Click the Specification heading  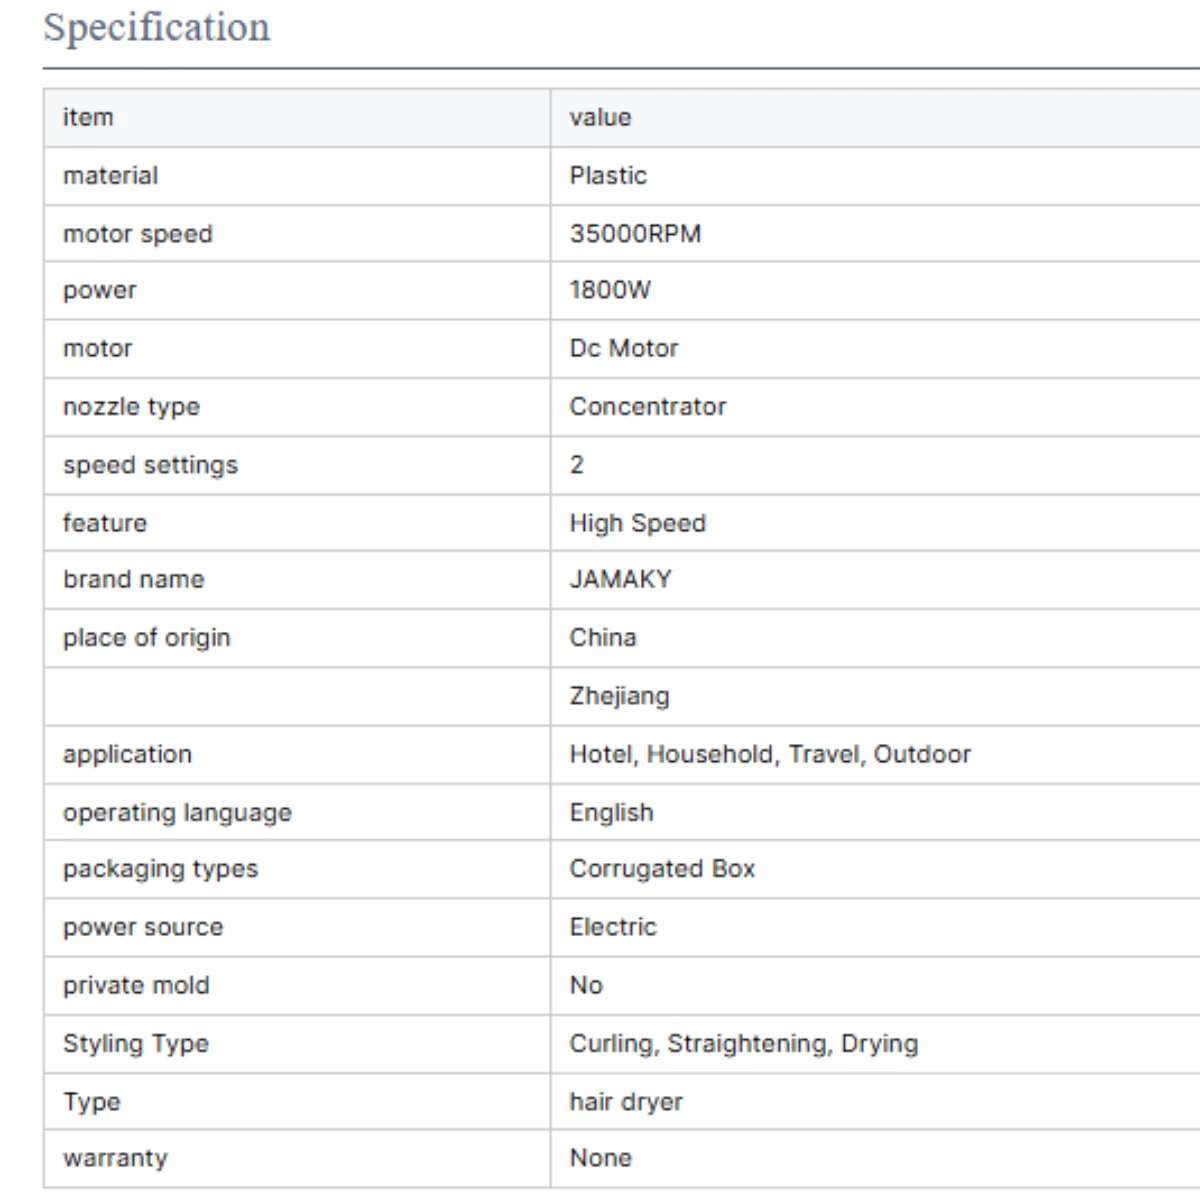(157, 28)
